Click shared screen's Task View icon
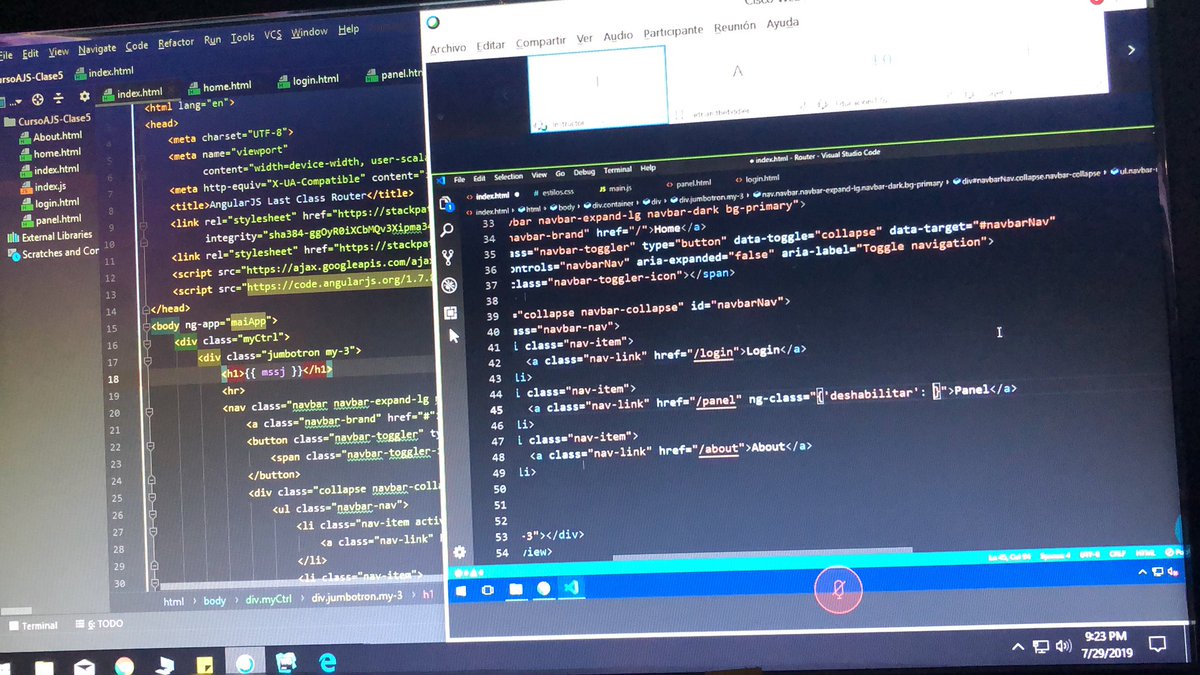 click(x=488, y=590)
